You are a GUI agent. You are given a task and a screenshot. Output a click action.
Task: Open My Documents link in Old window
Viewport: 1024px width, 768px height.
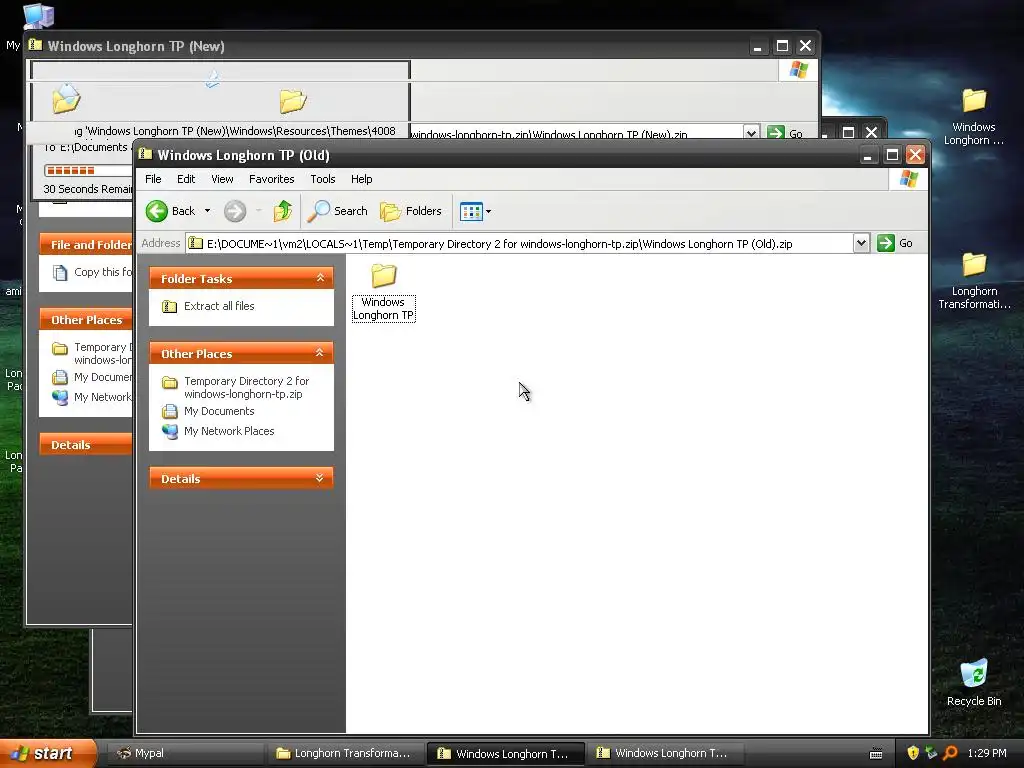(219, 411)
